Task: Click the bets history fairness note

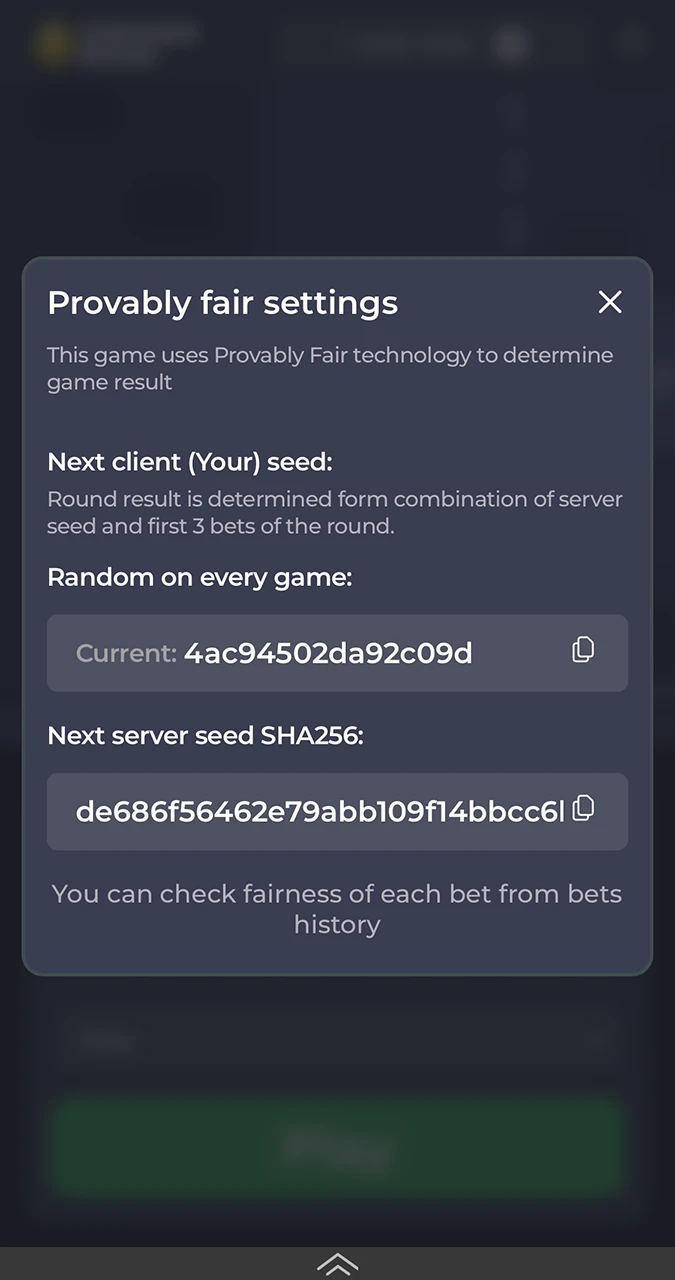Action: click(x=337, y=908)
